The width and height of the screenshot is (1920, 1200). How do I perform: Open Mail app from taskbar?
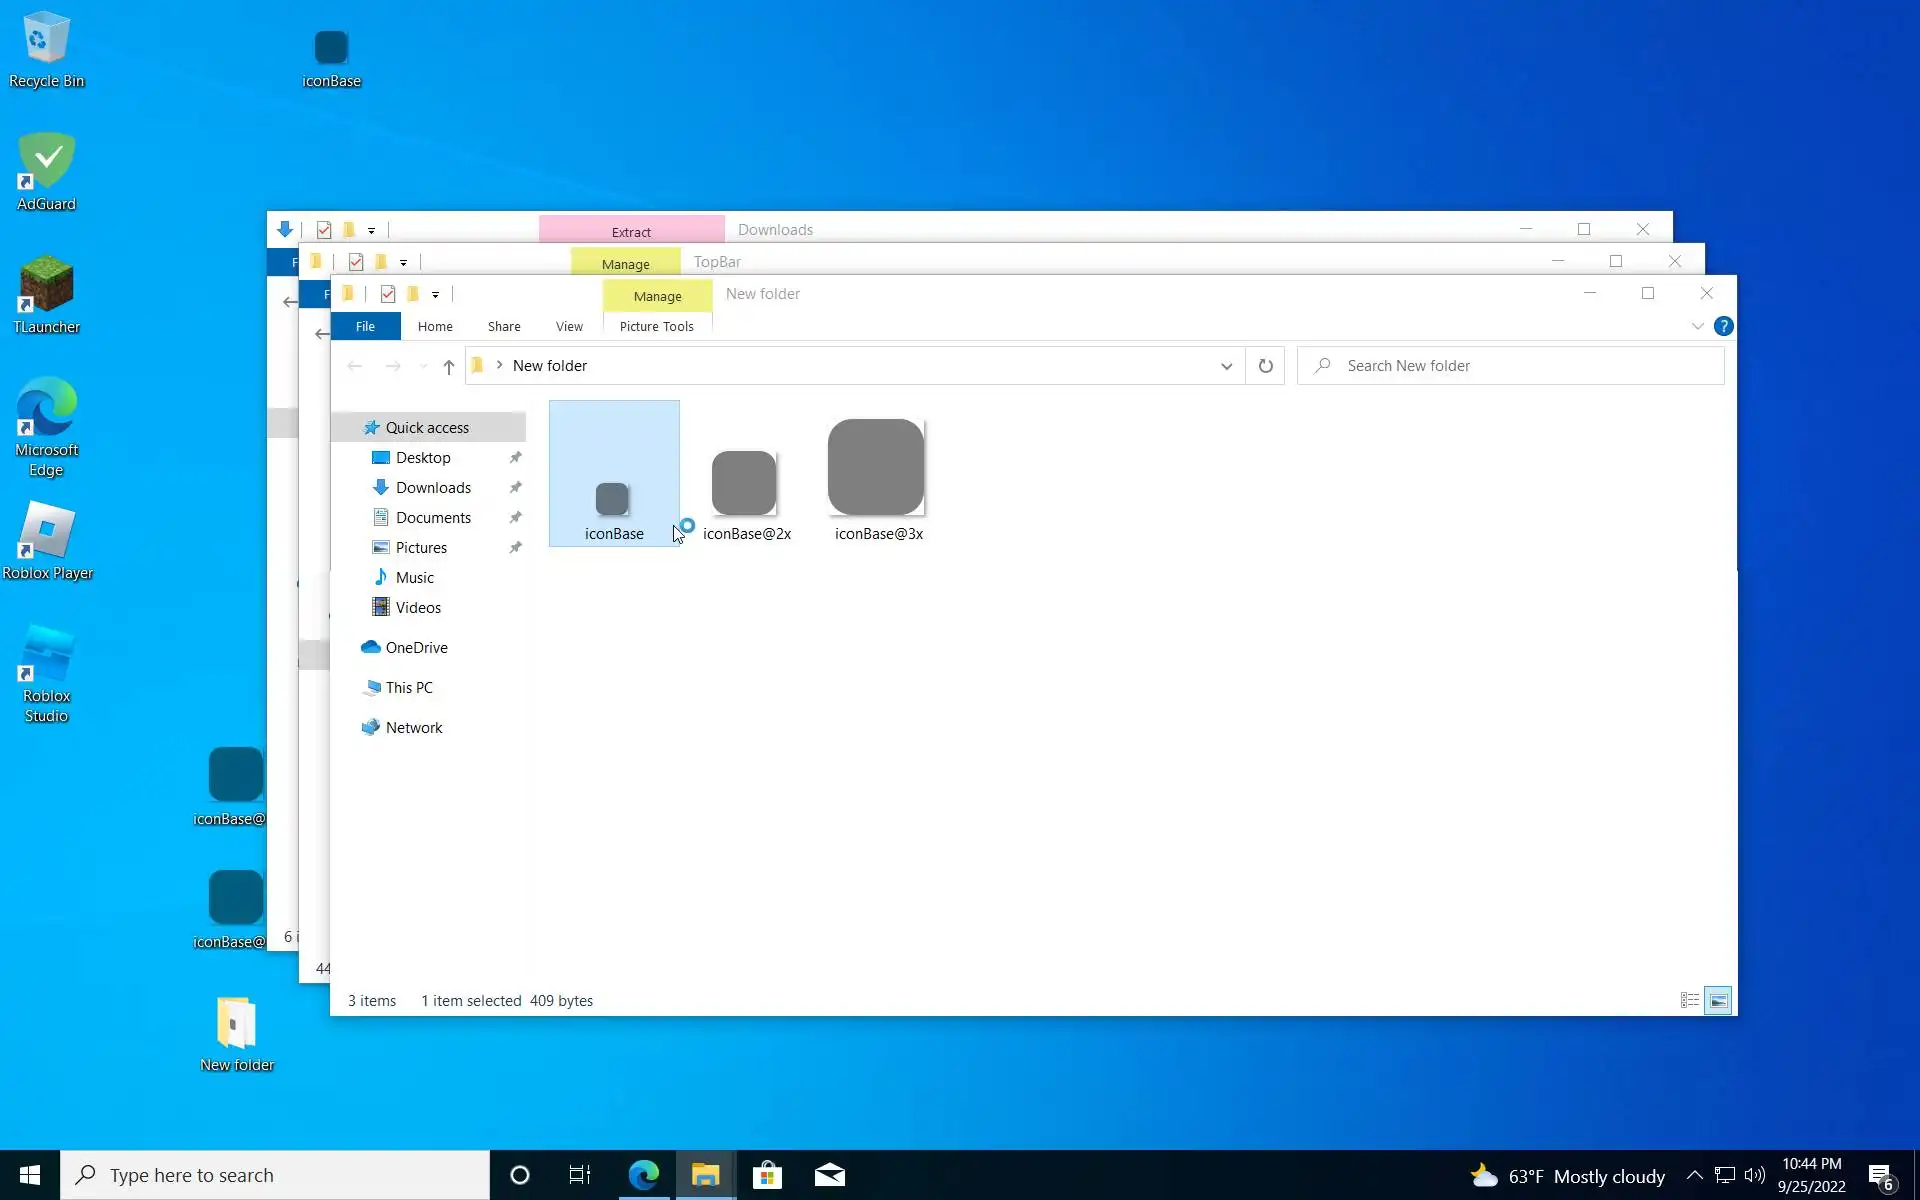pos(829,1175)
